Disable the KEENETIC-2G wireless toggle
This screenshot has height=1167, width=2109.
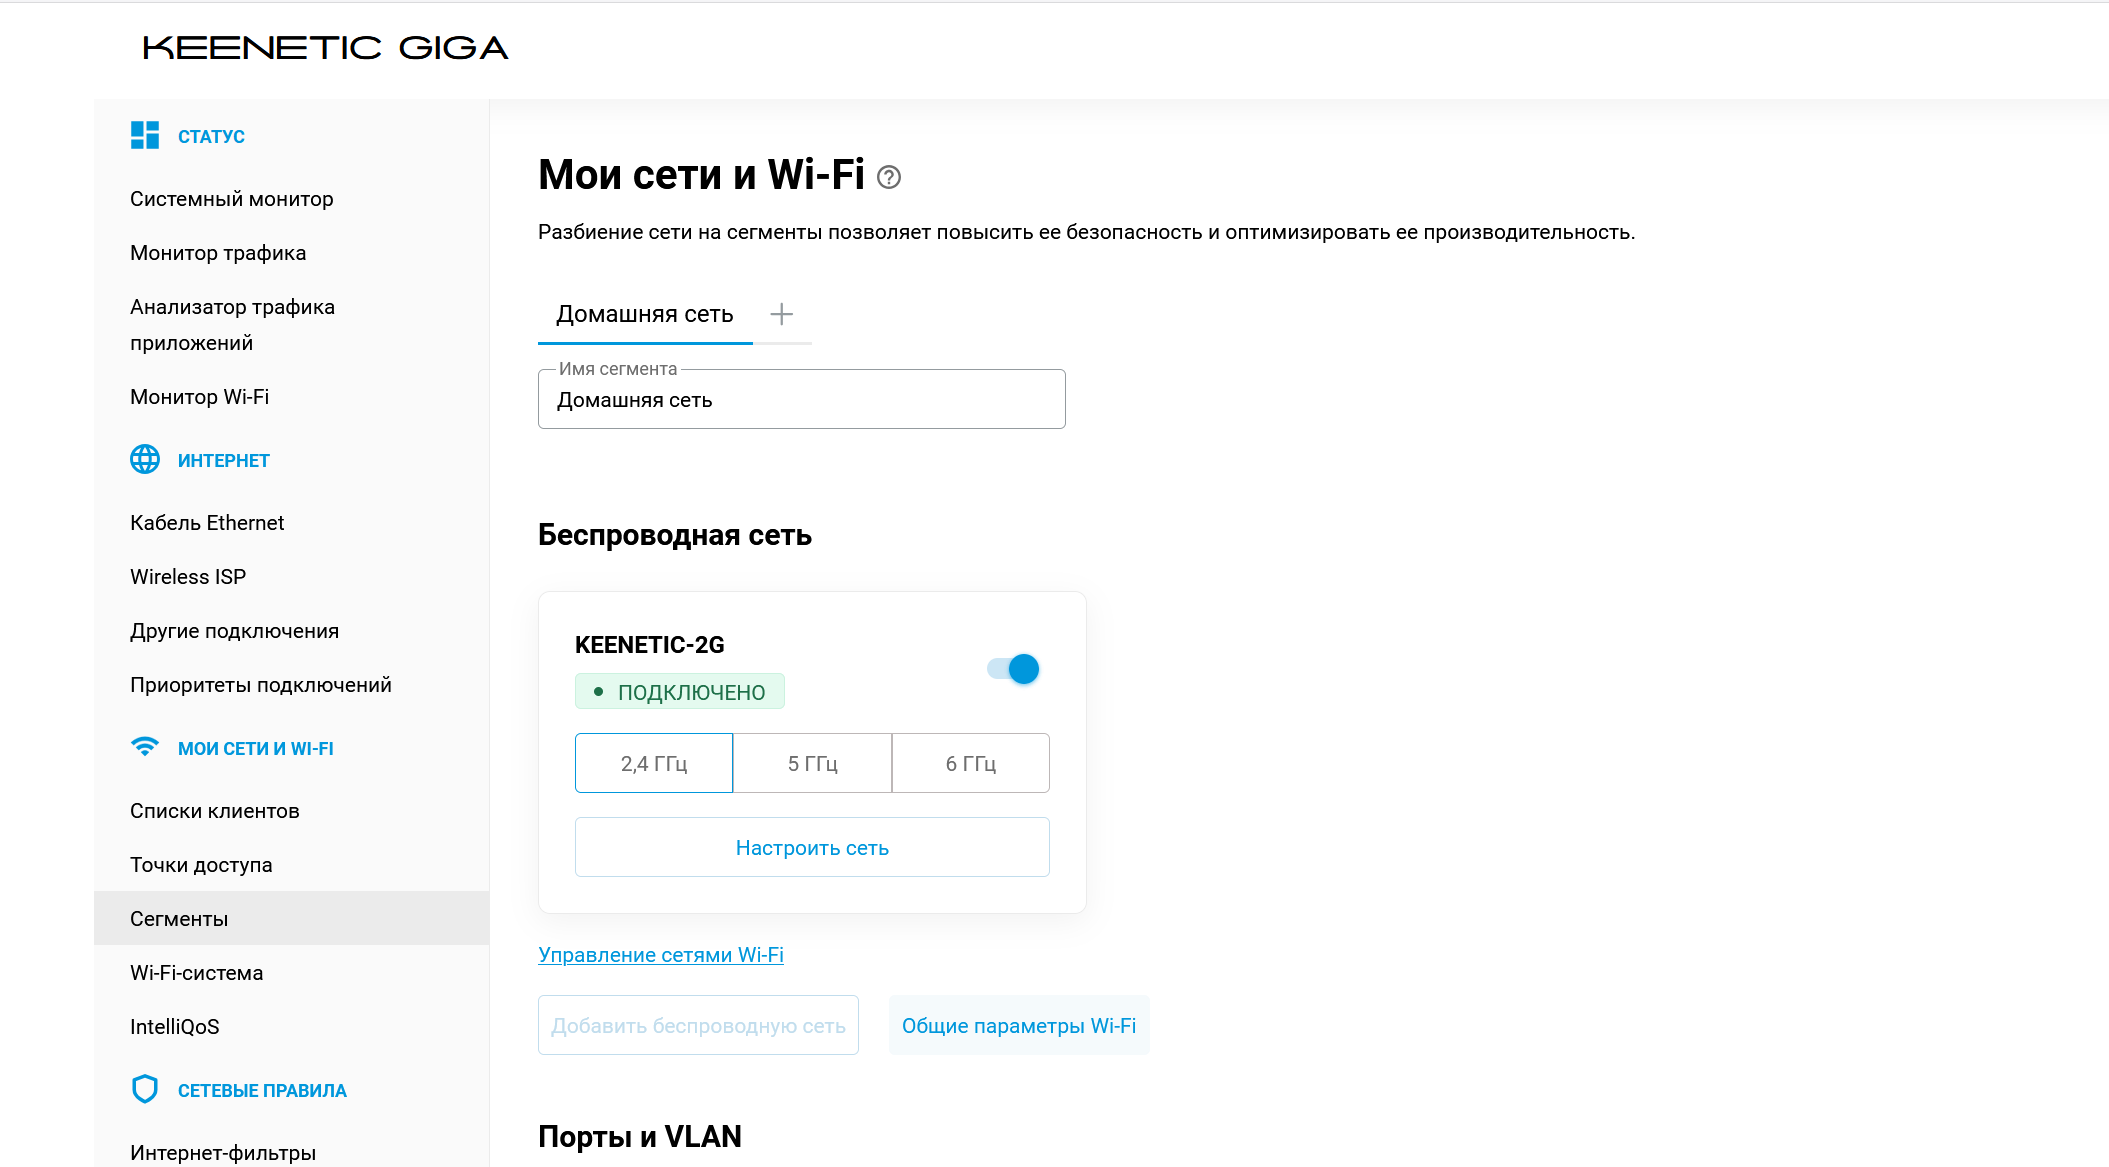coord(1014,669)
